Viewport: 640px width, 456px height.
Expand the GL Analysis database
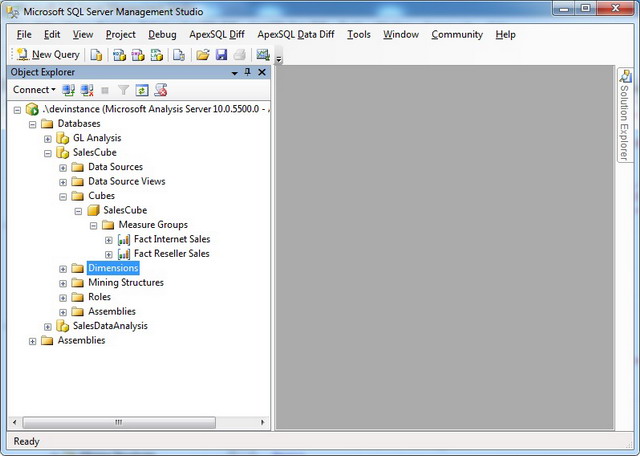point(48,139)
